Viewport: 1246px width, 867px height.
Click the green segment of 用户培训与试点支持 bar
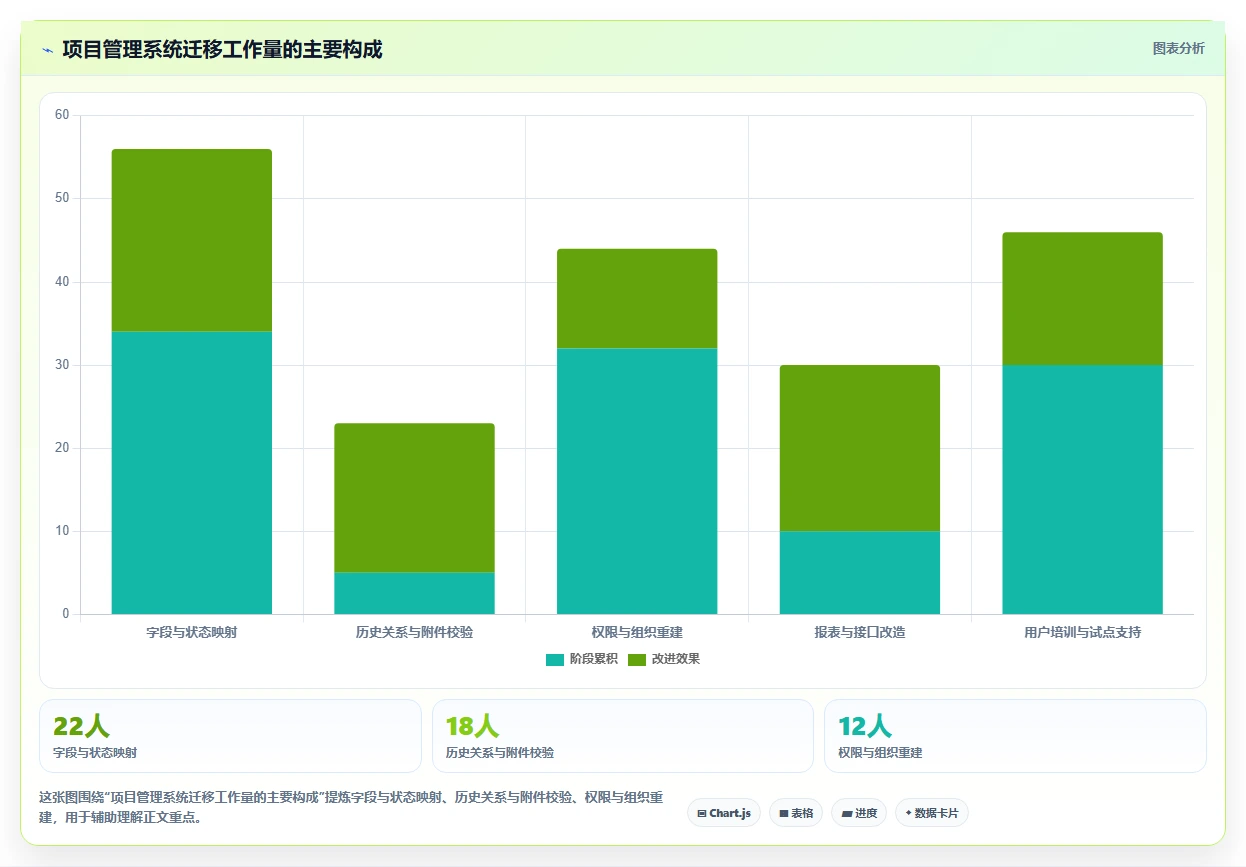1083,299
